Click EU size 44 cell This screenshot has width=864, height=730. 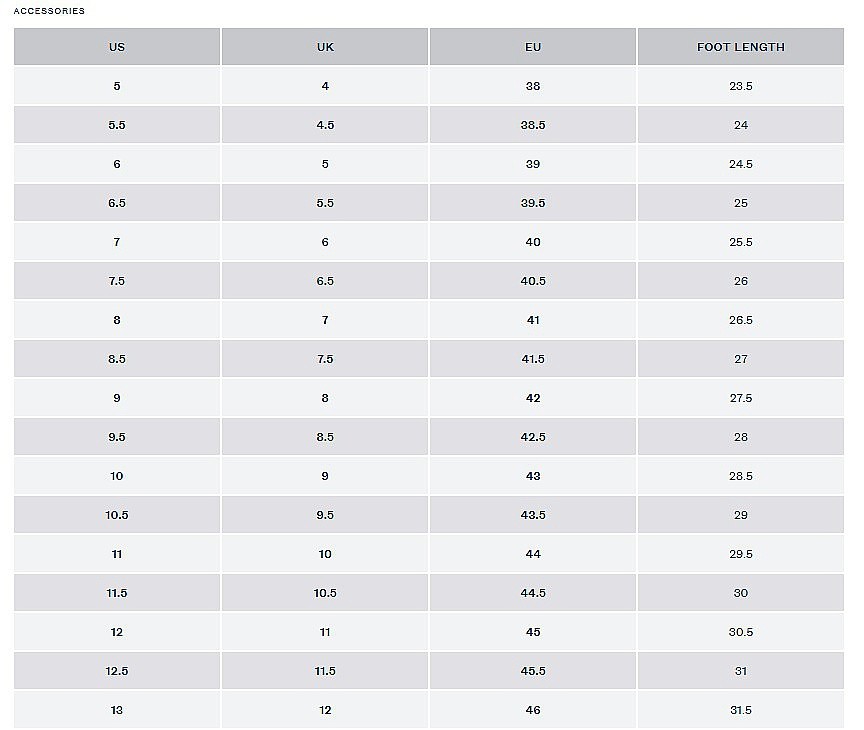533,554
